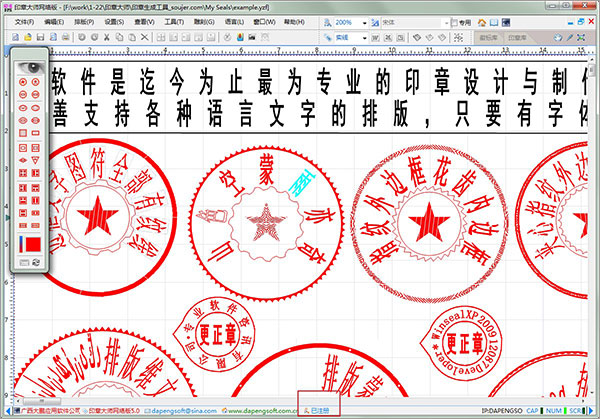Image resolution: width=600 pixels, height=419 pixels.
Task: Click the right blue arrow on status bar
Action: (591, 411)
